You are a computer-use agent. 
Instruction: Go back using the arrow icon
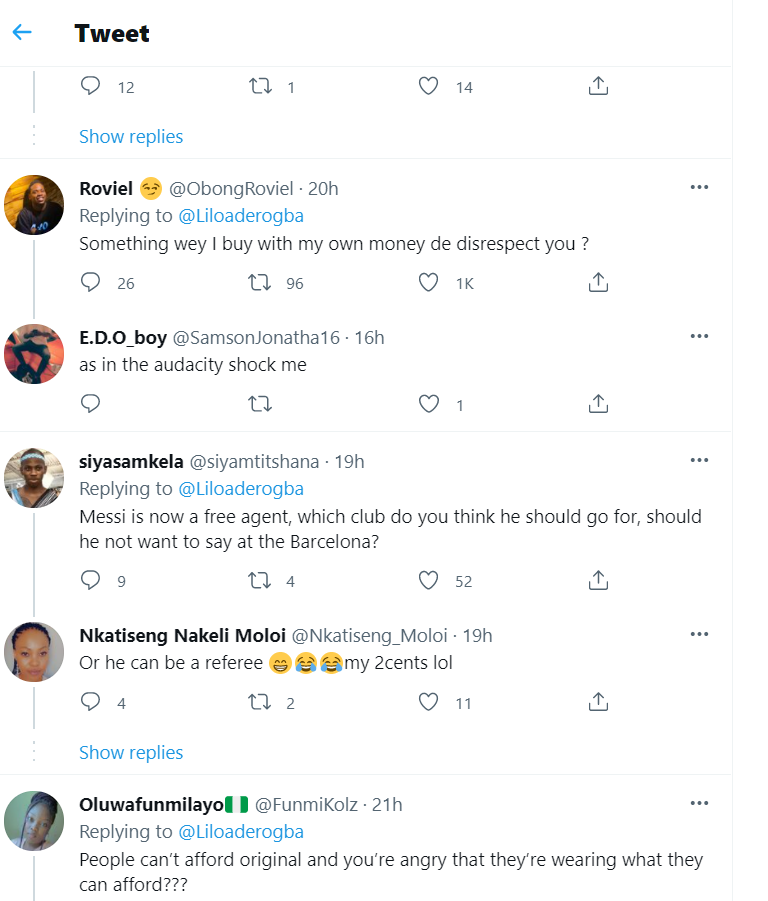coord(22,33)
